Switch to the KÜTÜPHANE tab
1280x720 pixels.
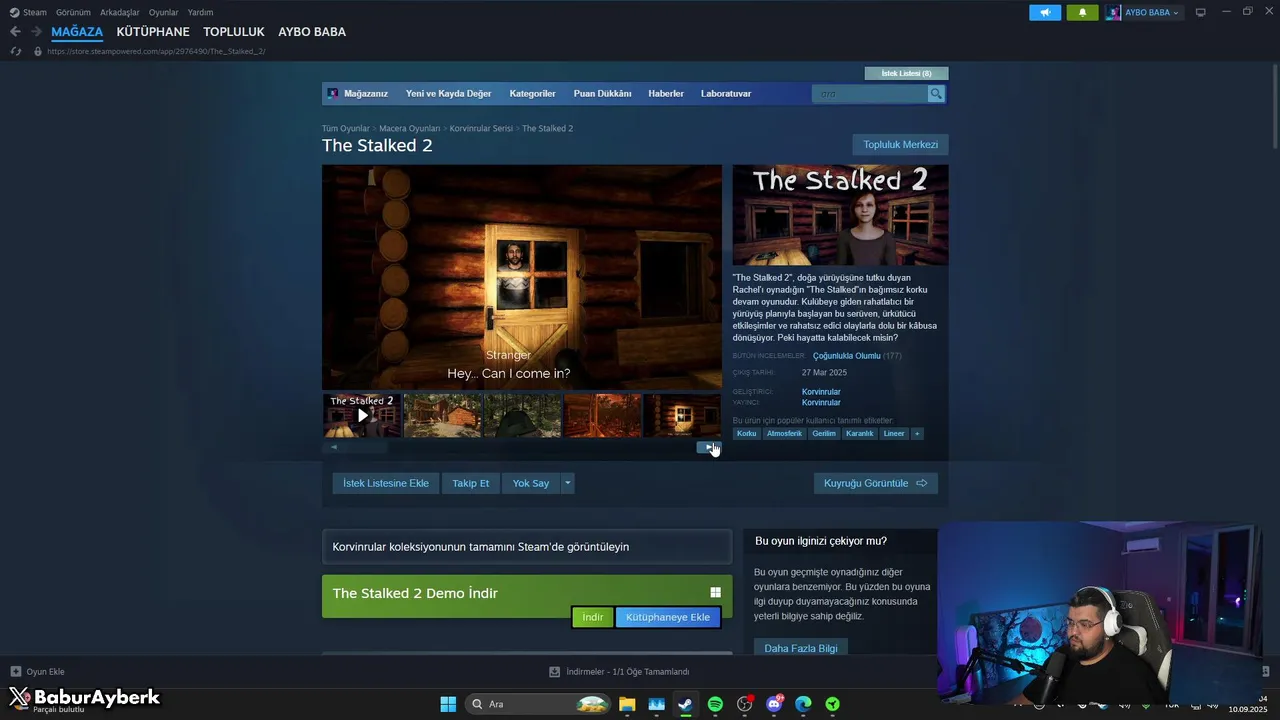click(153, 32)
